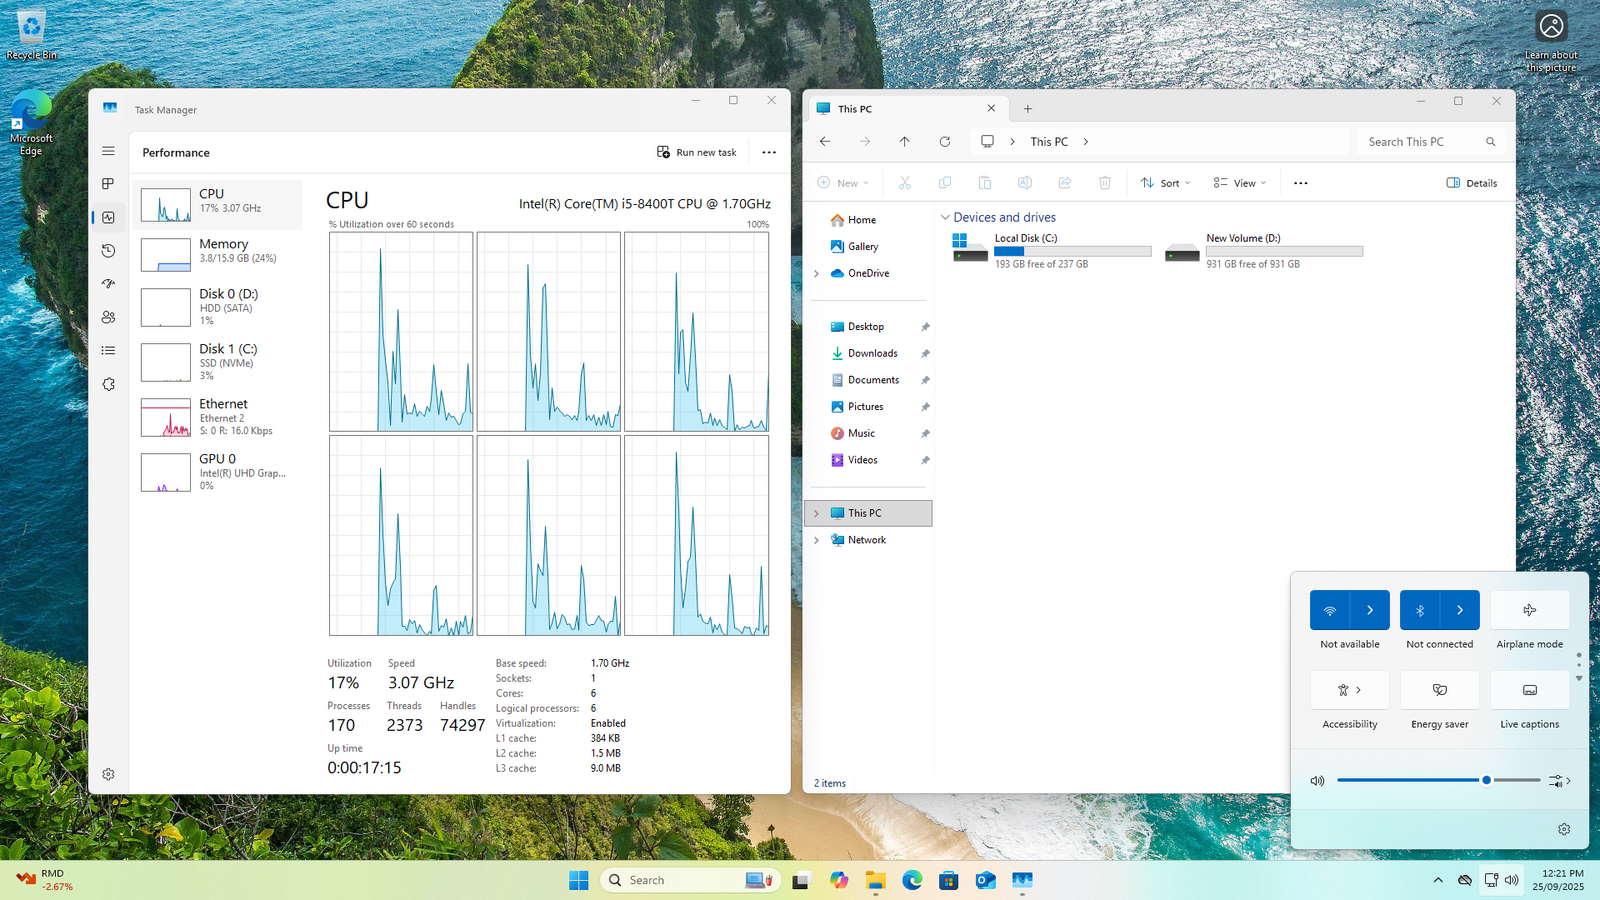
Task: Open the Sort dropdown in File Explorer
Action: tap(1166, 183)
